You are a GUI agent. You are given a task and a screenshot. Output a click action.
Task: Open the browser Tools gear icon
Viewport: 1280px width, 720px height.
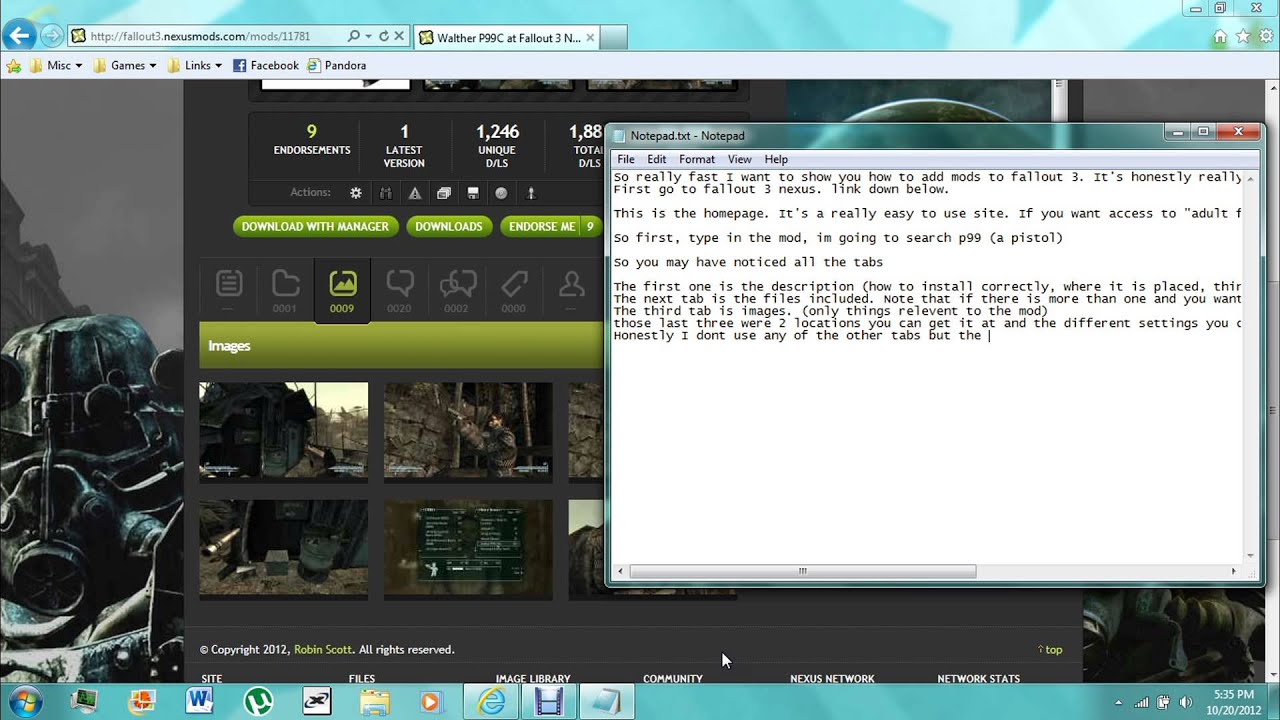[1266, 37]
